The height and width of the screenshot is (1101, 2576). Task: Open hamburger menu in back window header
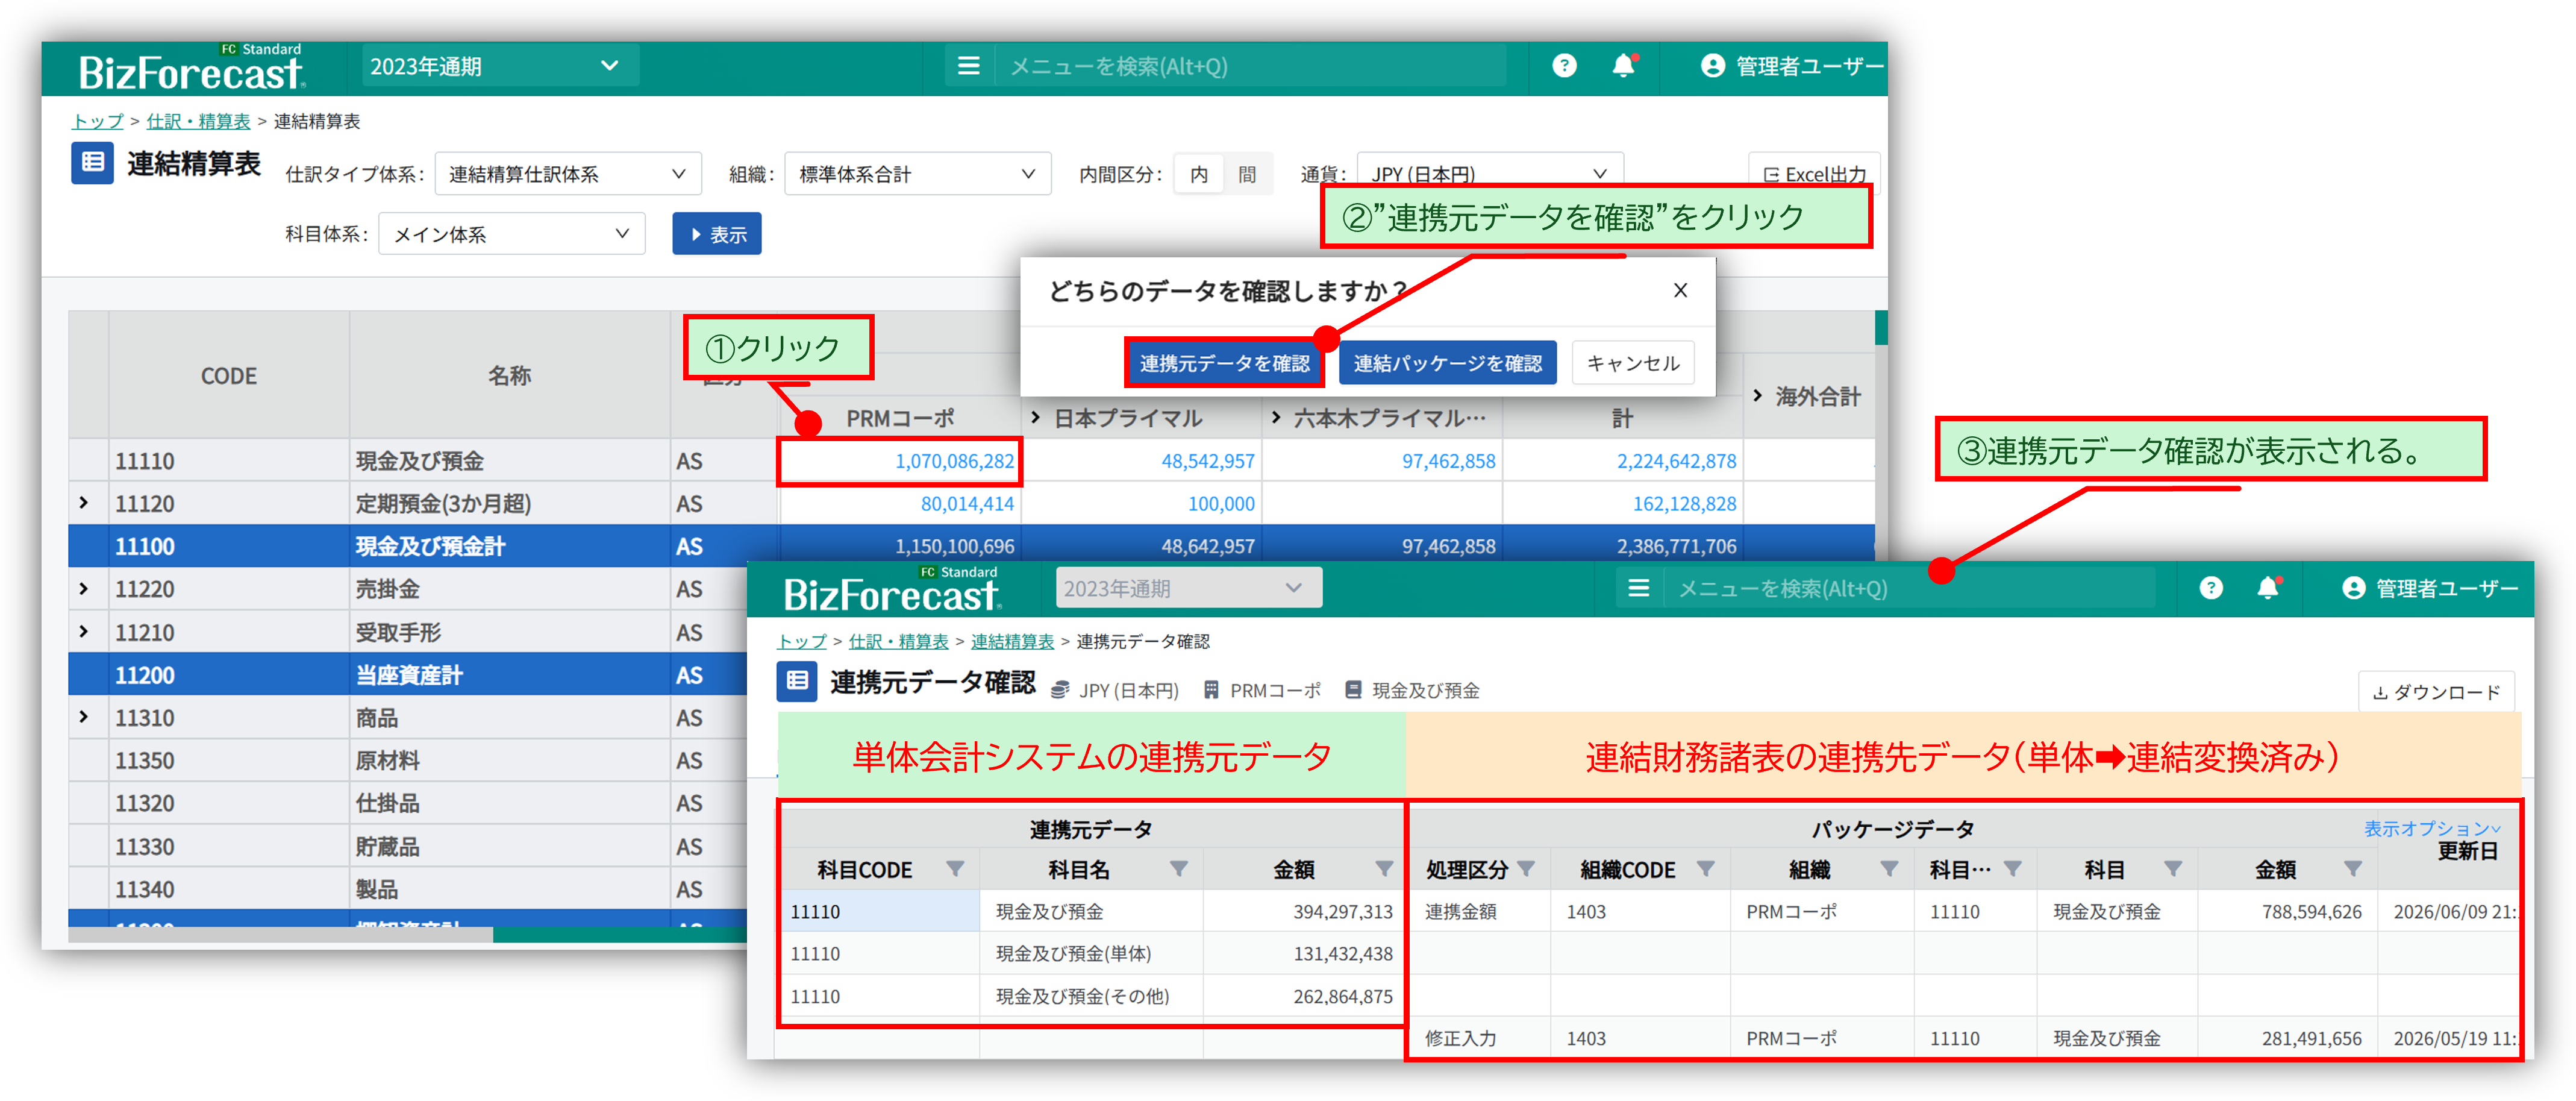tap(968, 66)
